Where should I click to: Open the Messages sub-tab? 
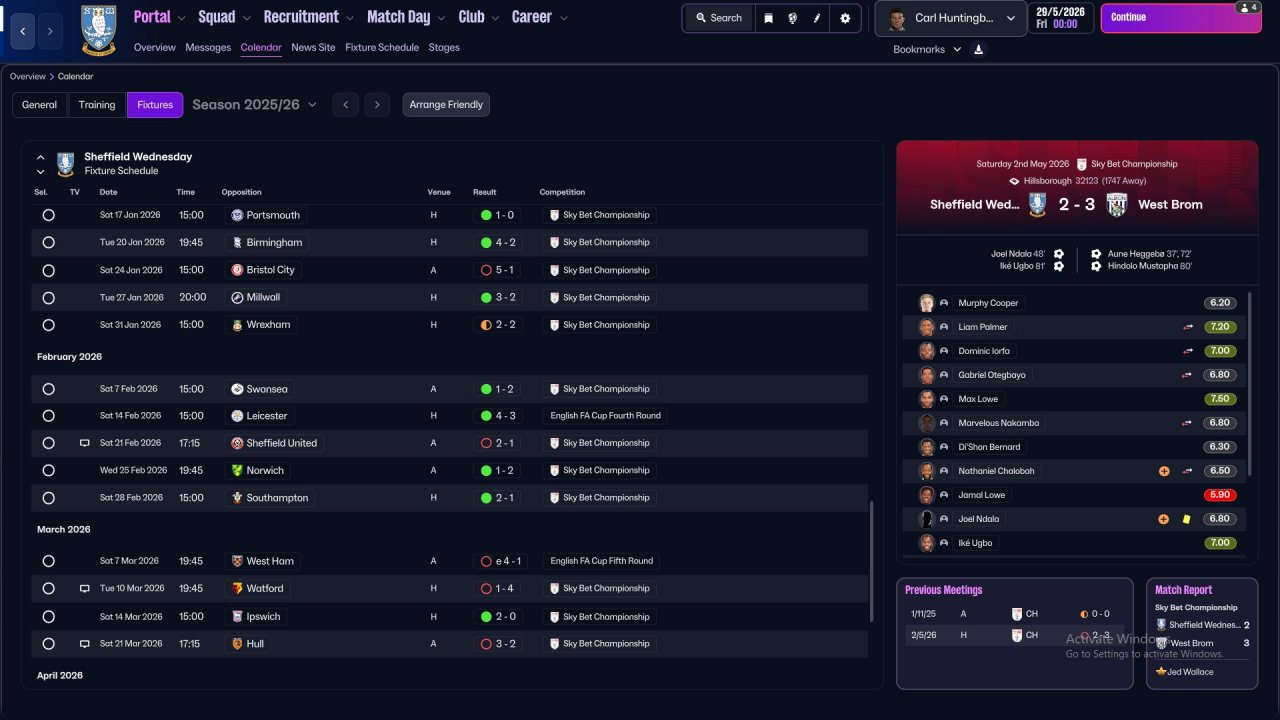pos(208,47)
